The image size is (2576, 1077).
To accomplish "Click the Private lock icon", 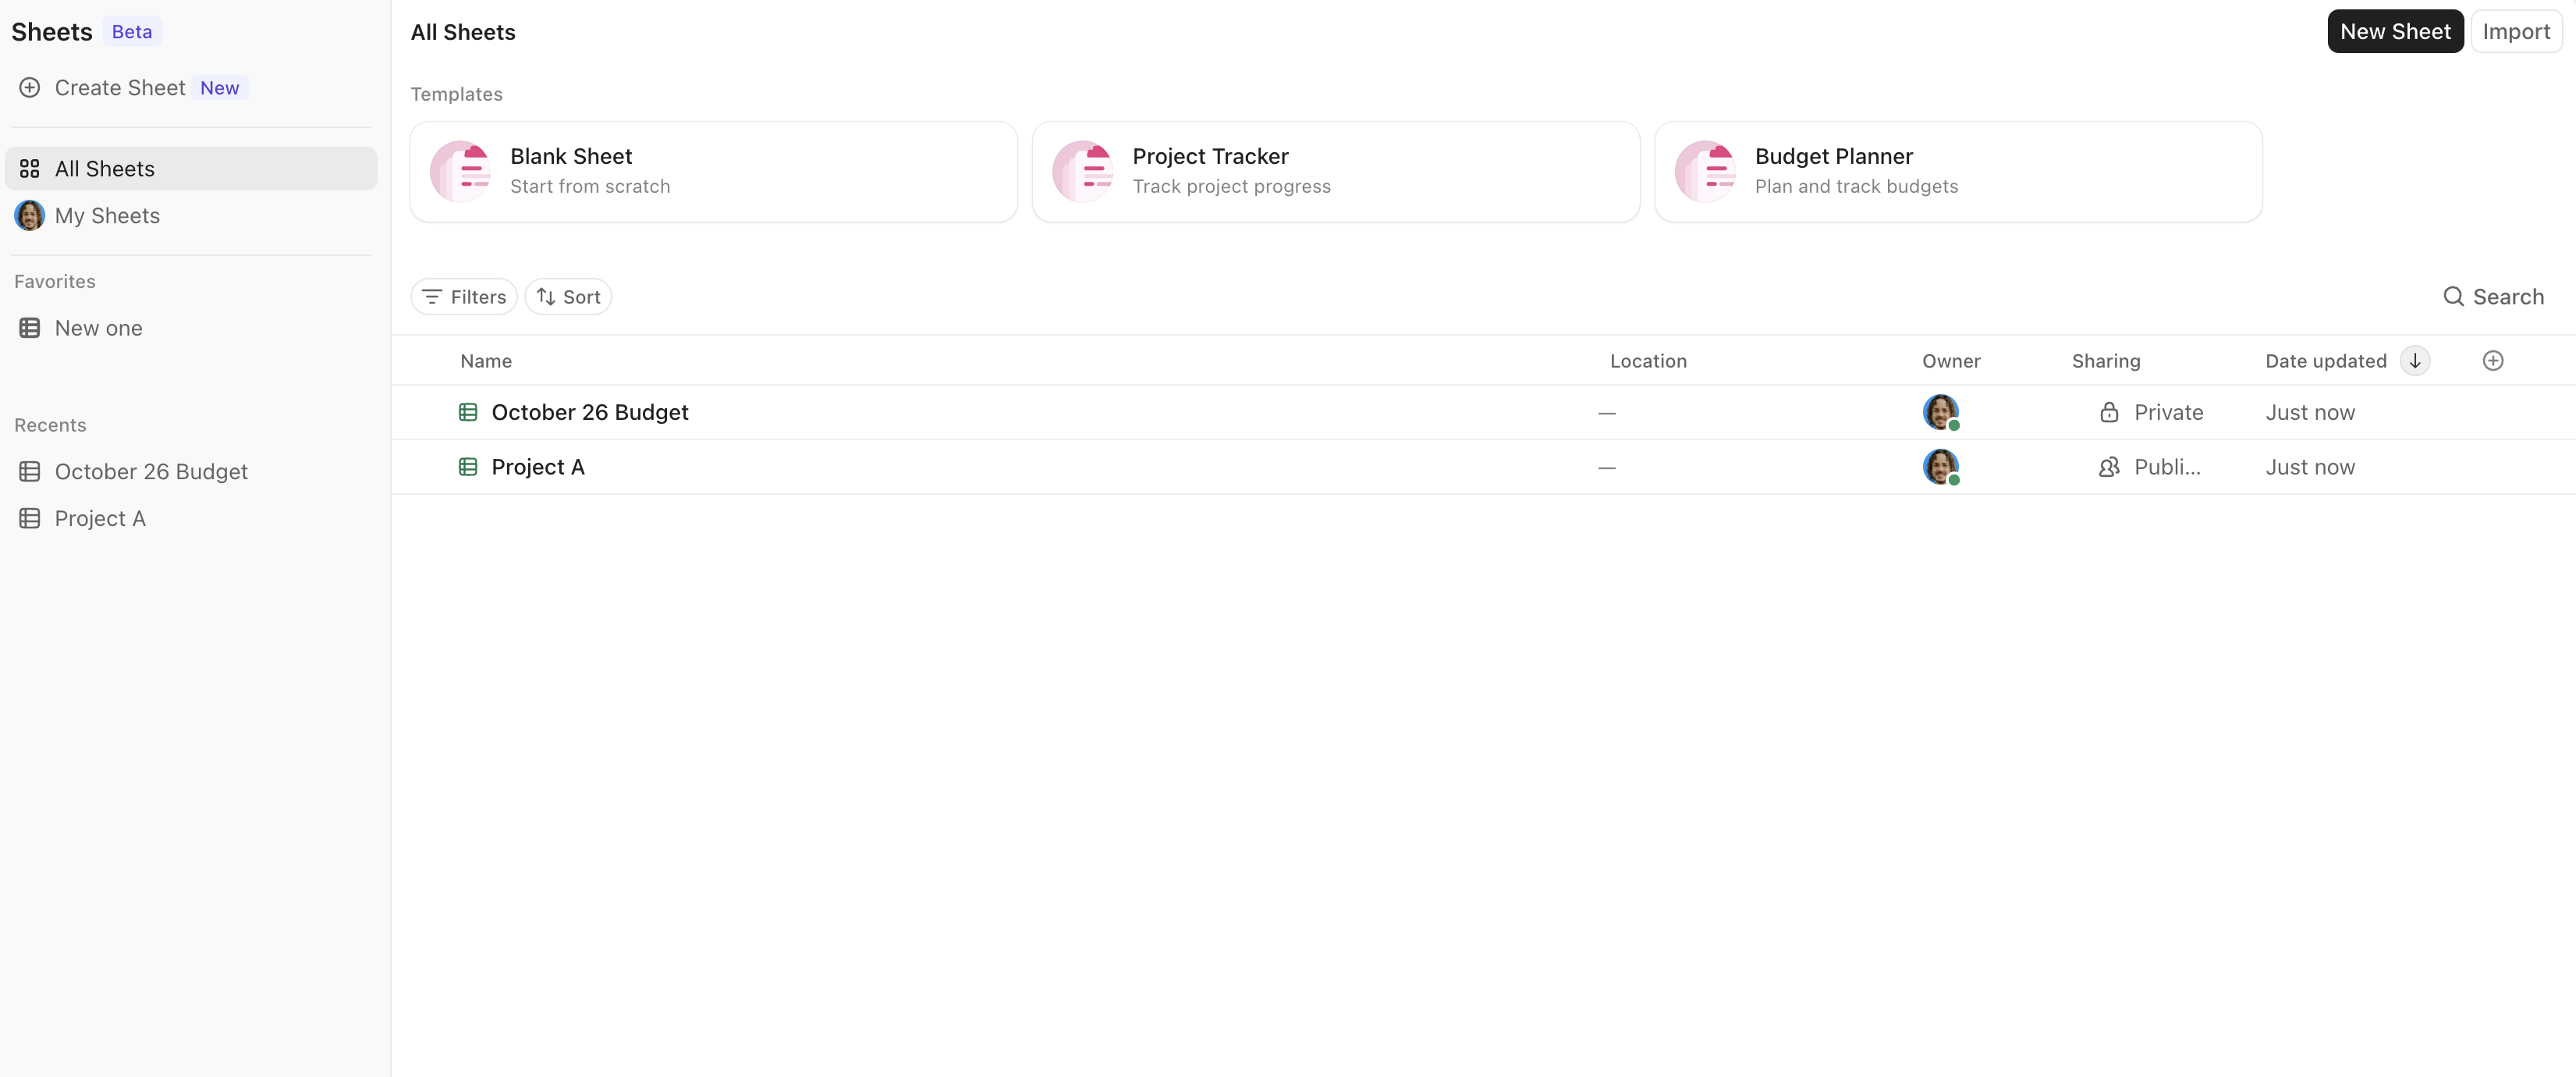I will [x=2109, y=413].
